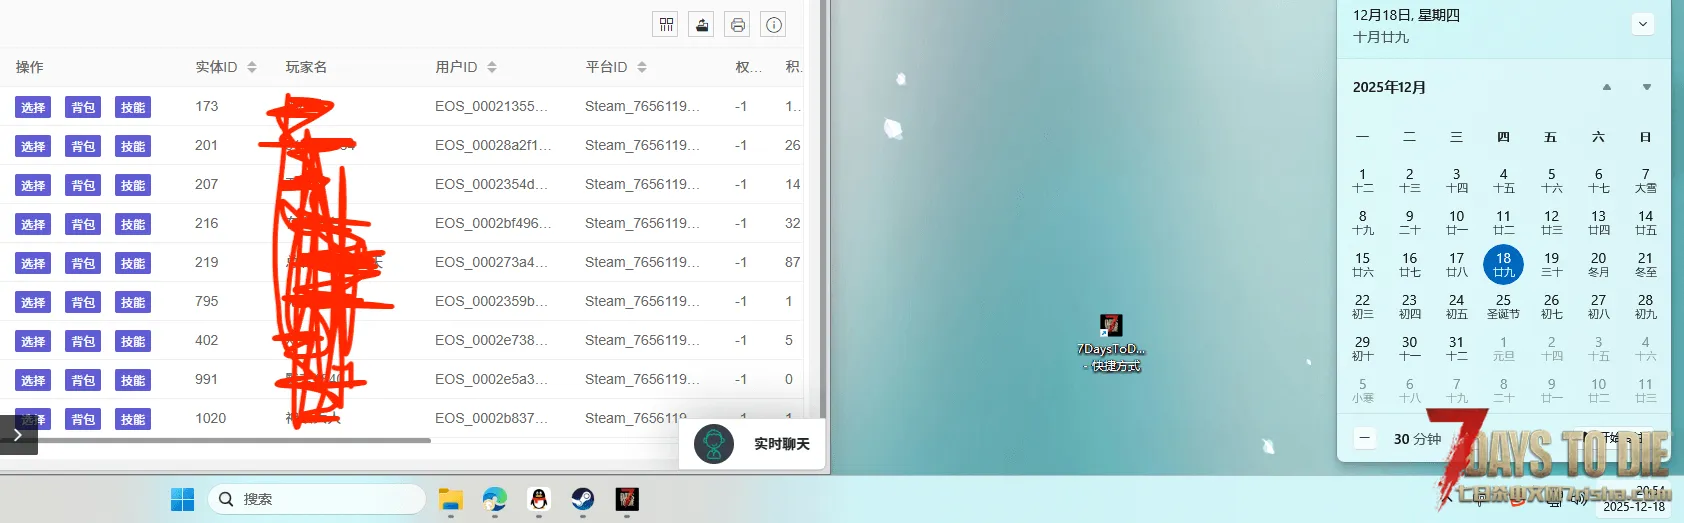Open File Explorer from the taskbar

pyautogui.click(x=451, y=499)
